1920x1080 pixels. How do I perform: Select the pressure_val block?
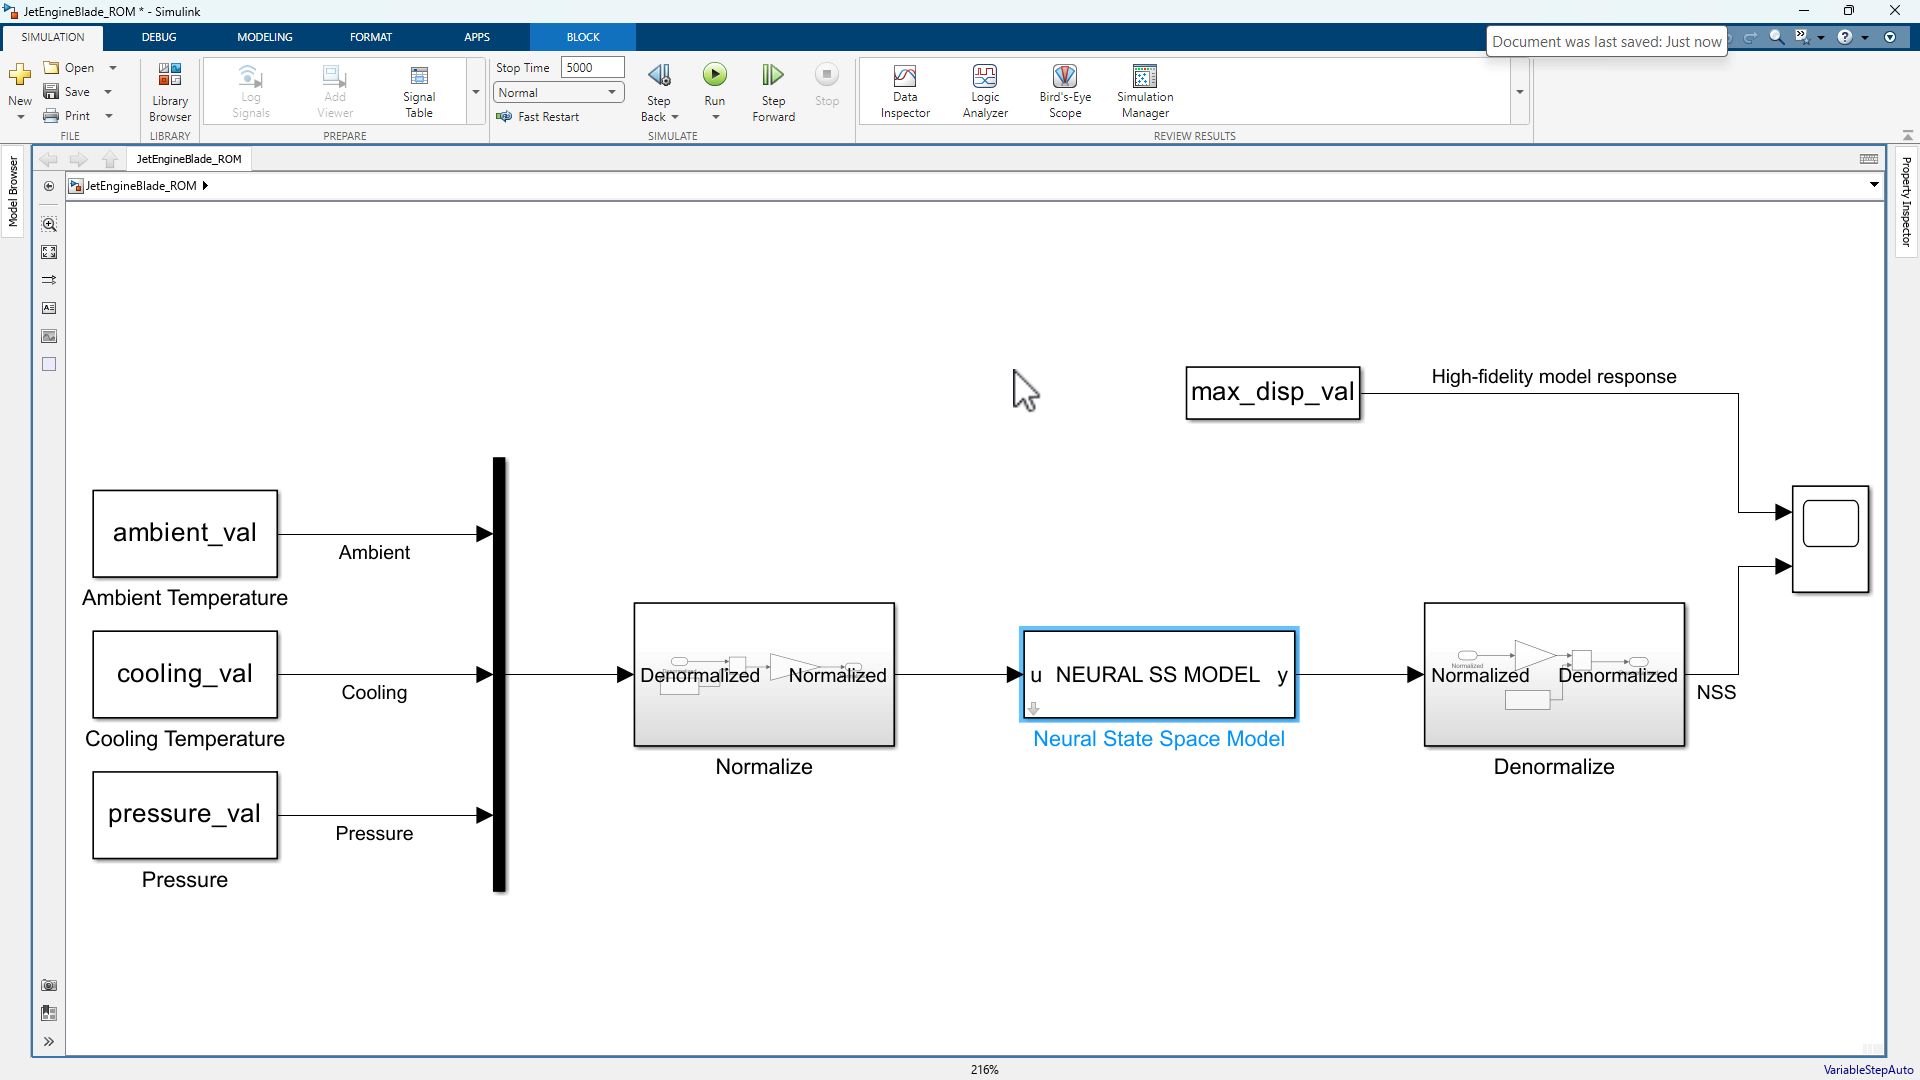[185, 815]
